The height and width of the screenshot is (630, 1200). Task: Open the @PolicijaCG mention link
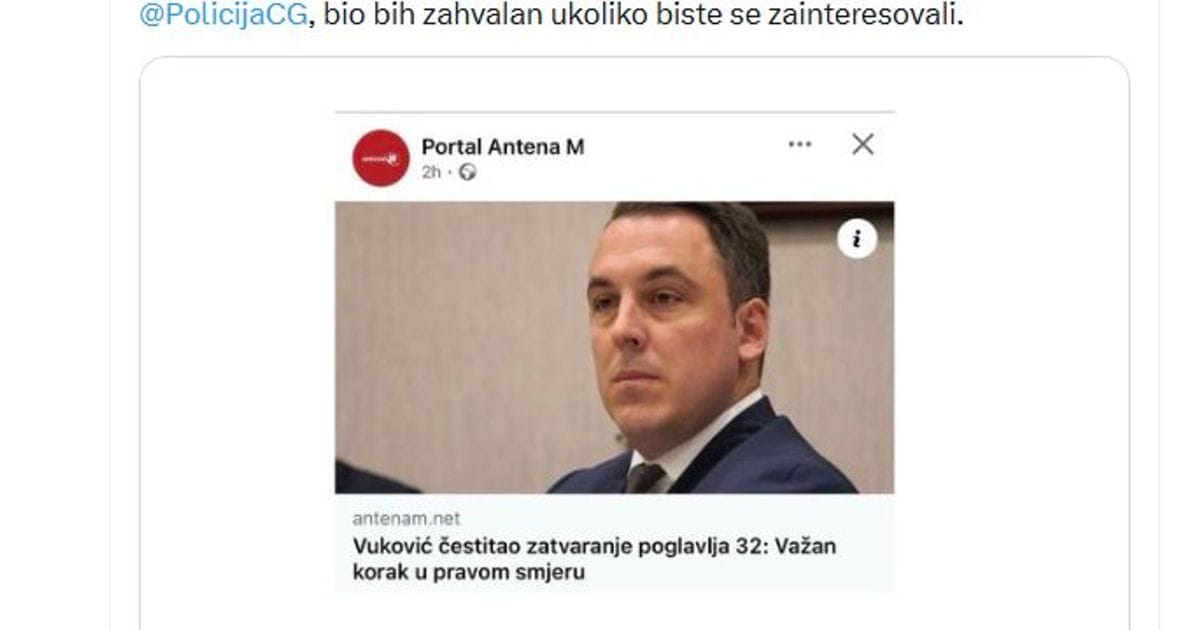click(x=222, y=16)
